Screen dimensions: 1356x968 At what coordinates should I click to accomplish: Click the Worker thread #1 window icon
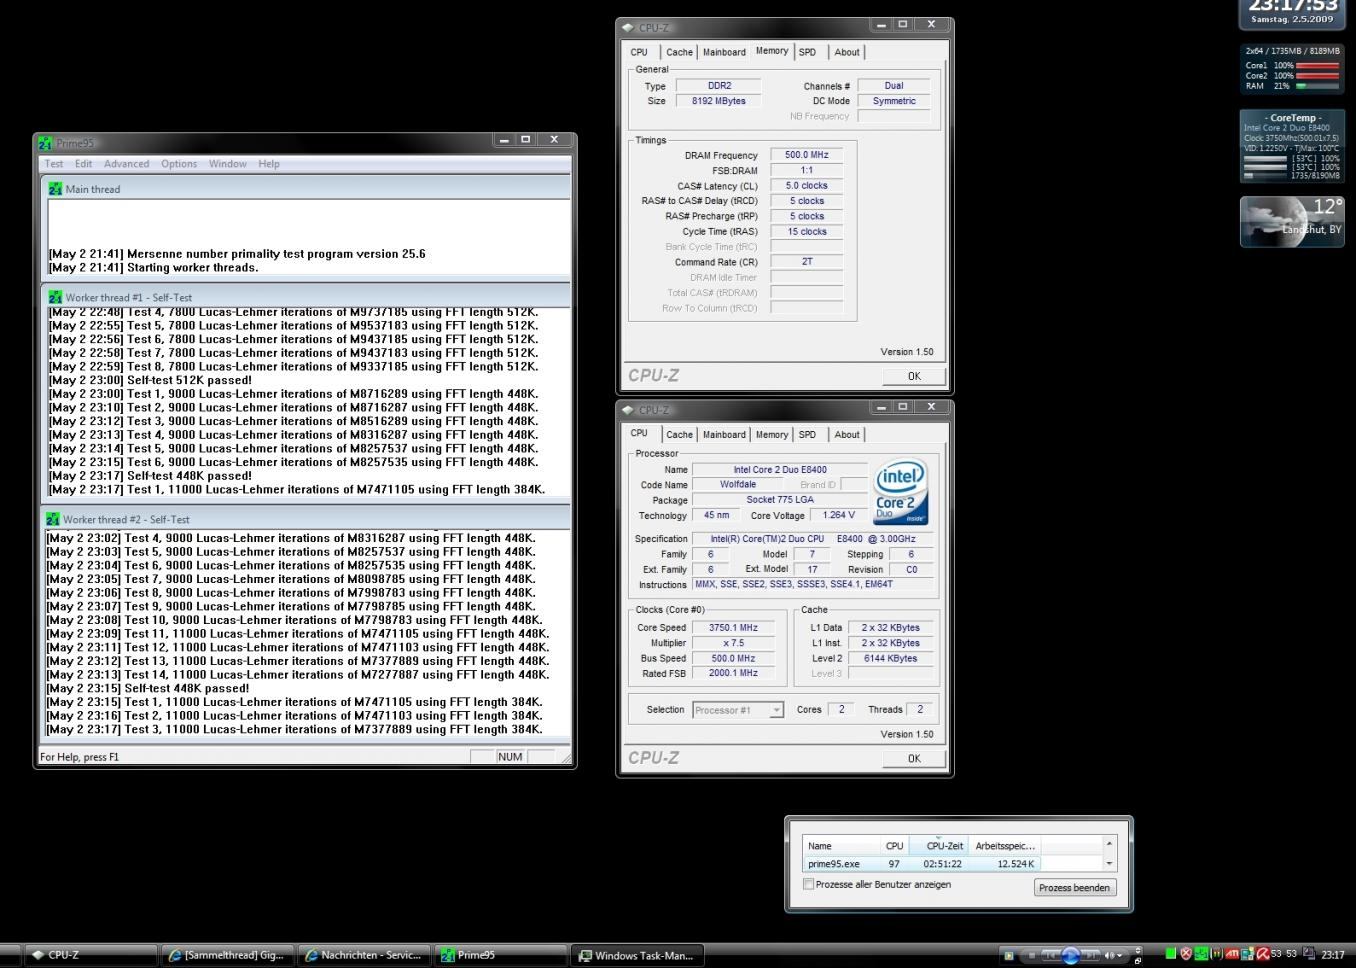(x=55, y=297)
